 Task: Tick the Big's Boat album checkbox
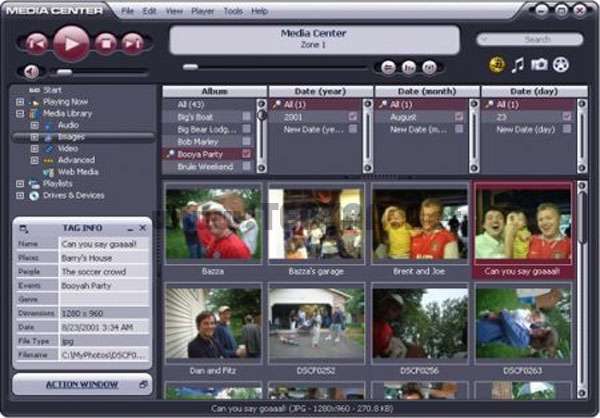point(246,116)
